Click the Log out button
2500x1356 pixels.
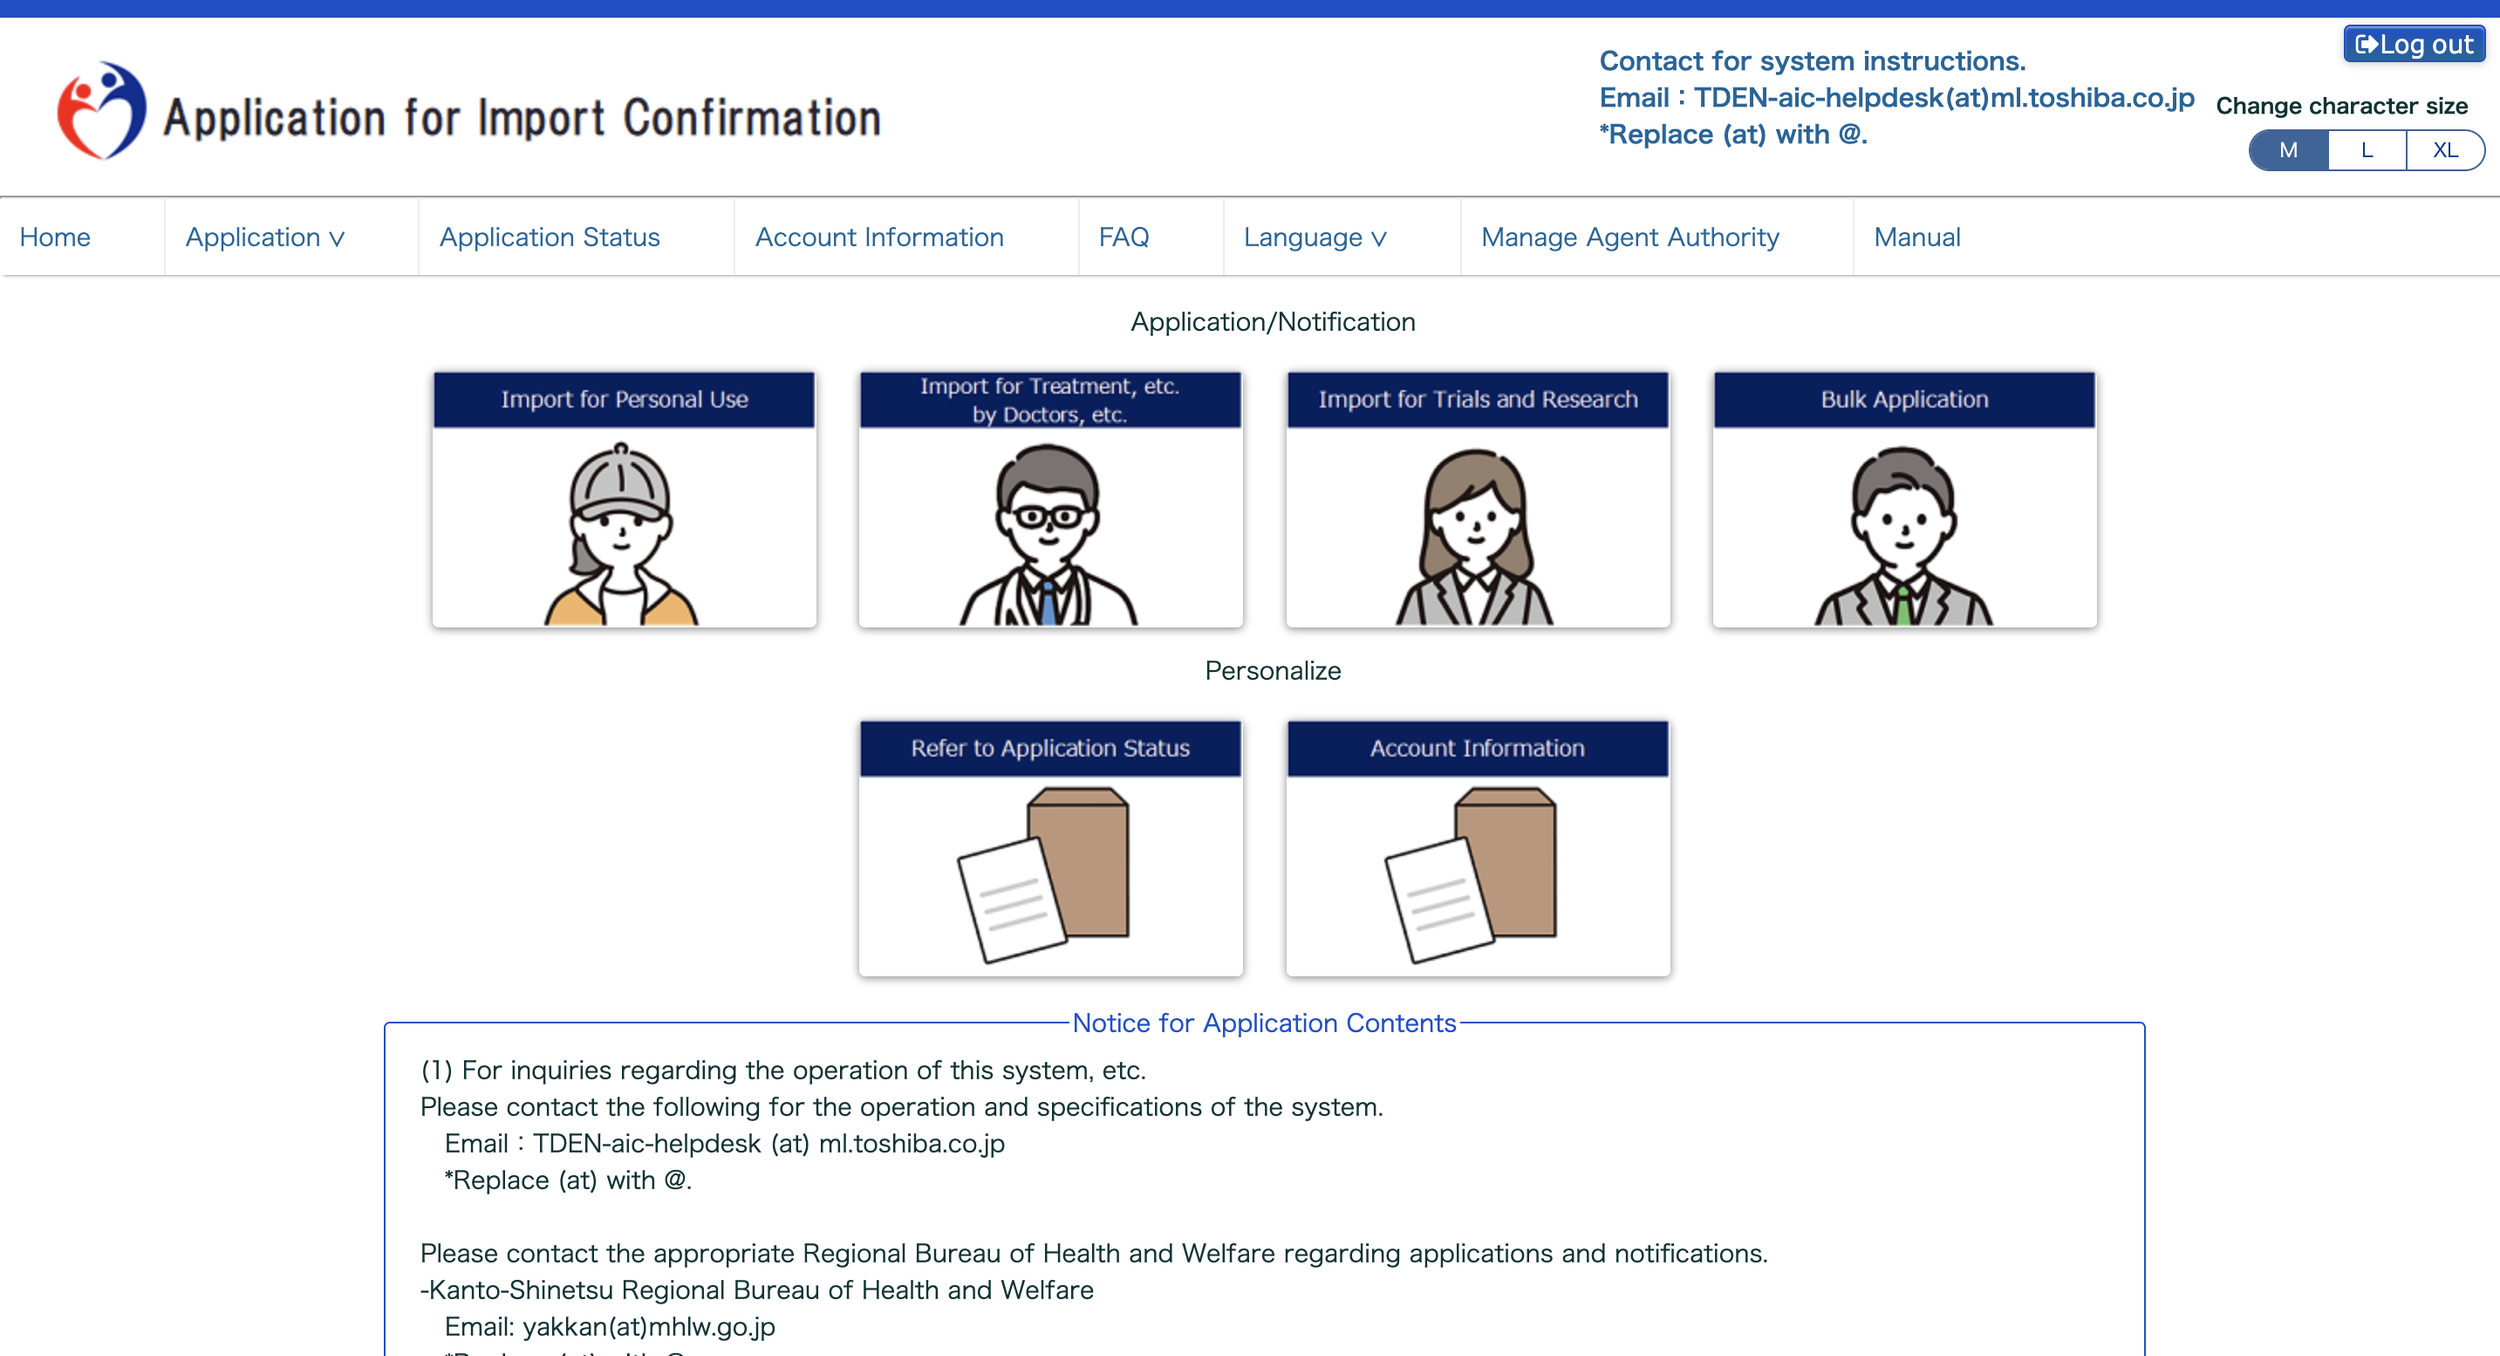click(x=2413, y=45)
